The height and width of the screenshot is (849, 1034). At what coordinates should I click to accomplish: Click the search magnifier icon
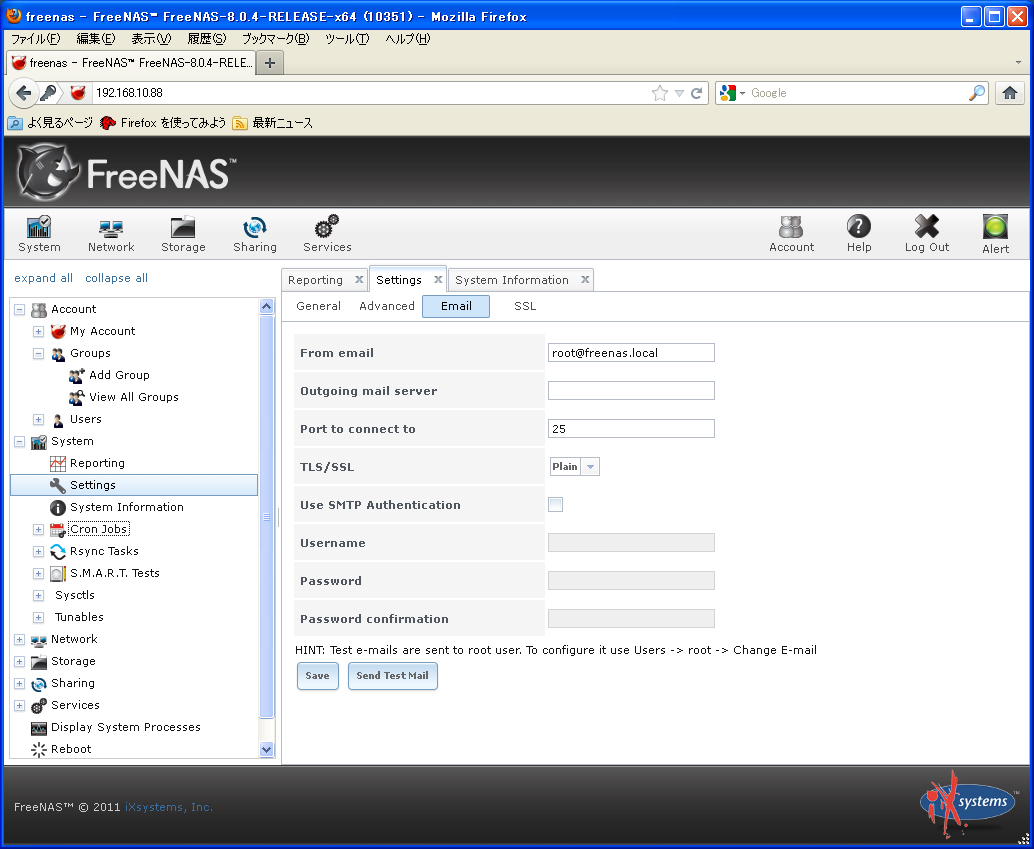pyautogui.click(x=977, y=93)
